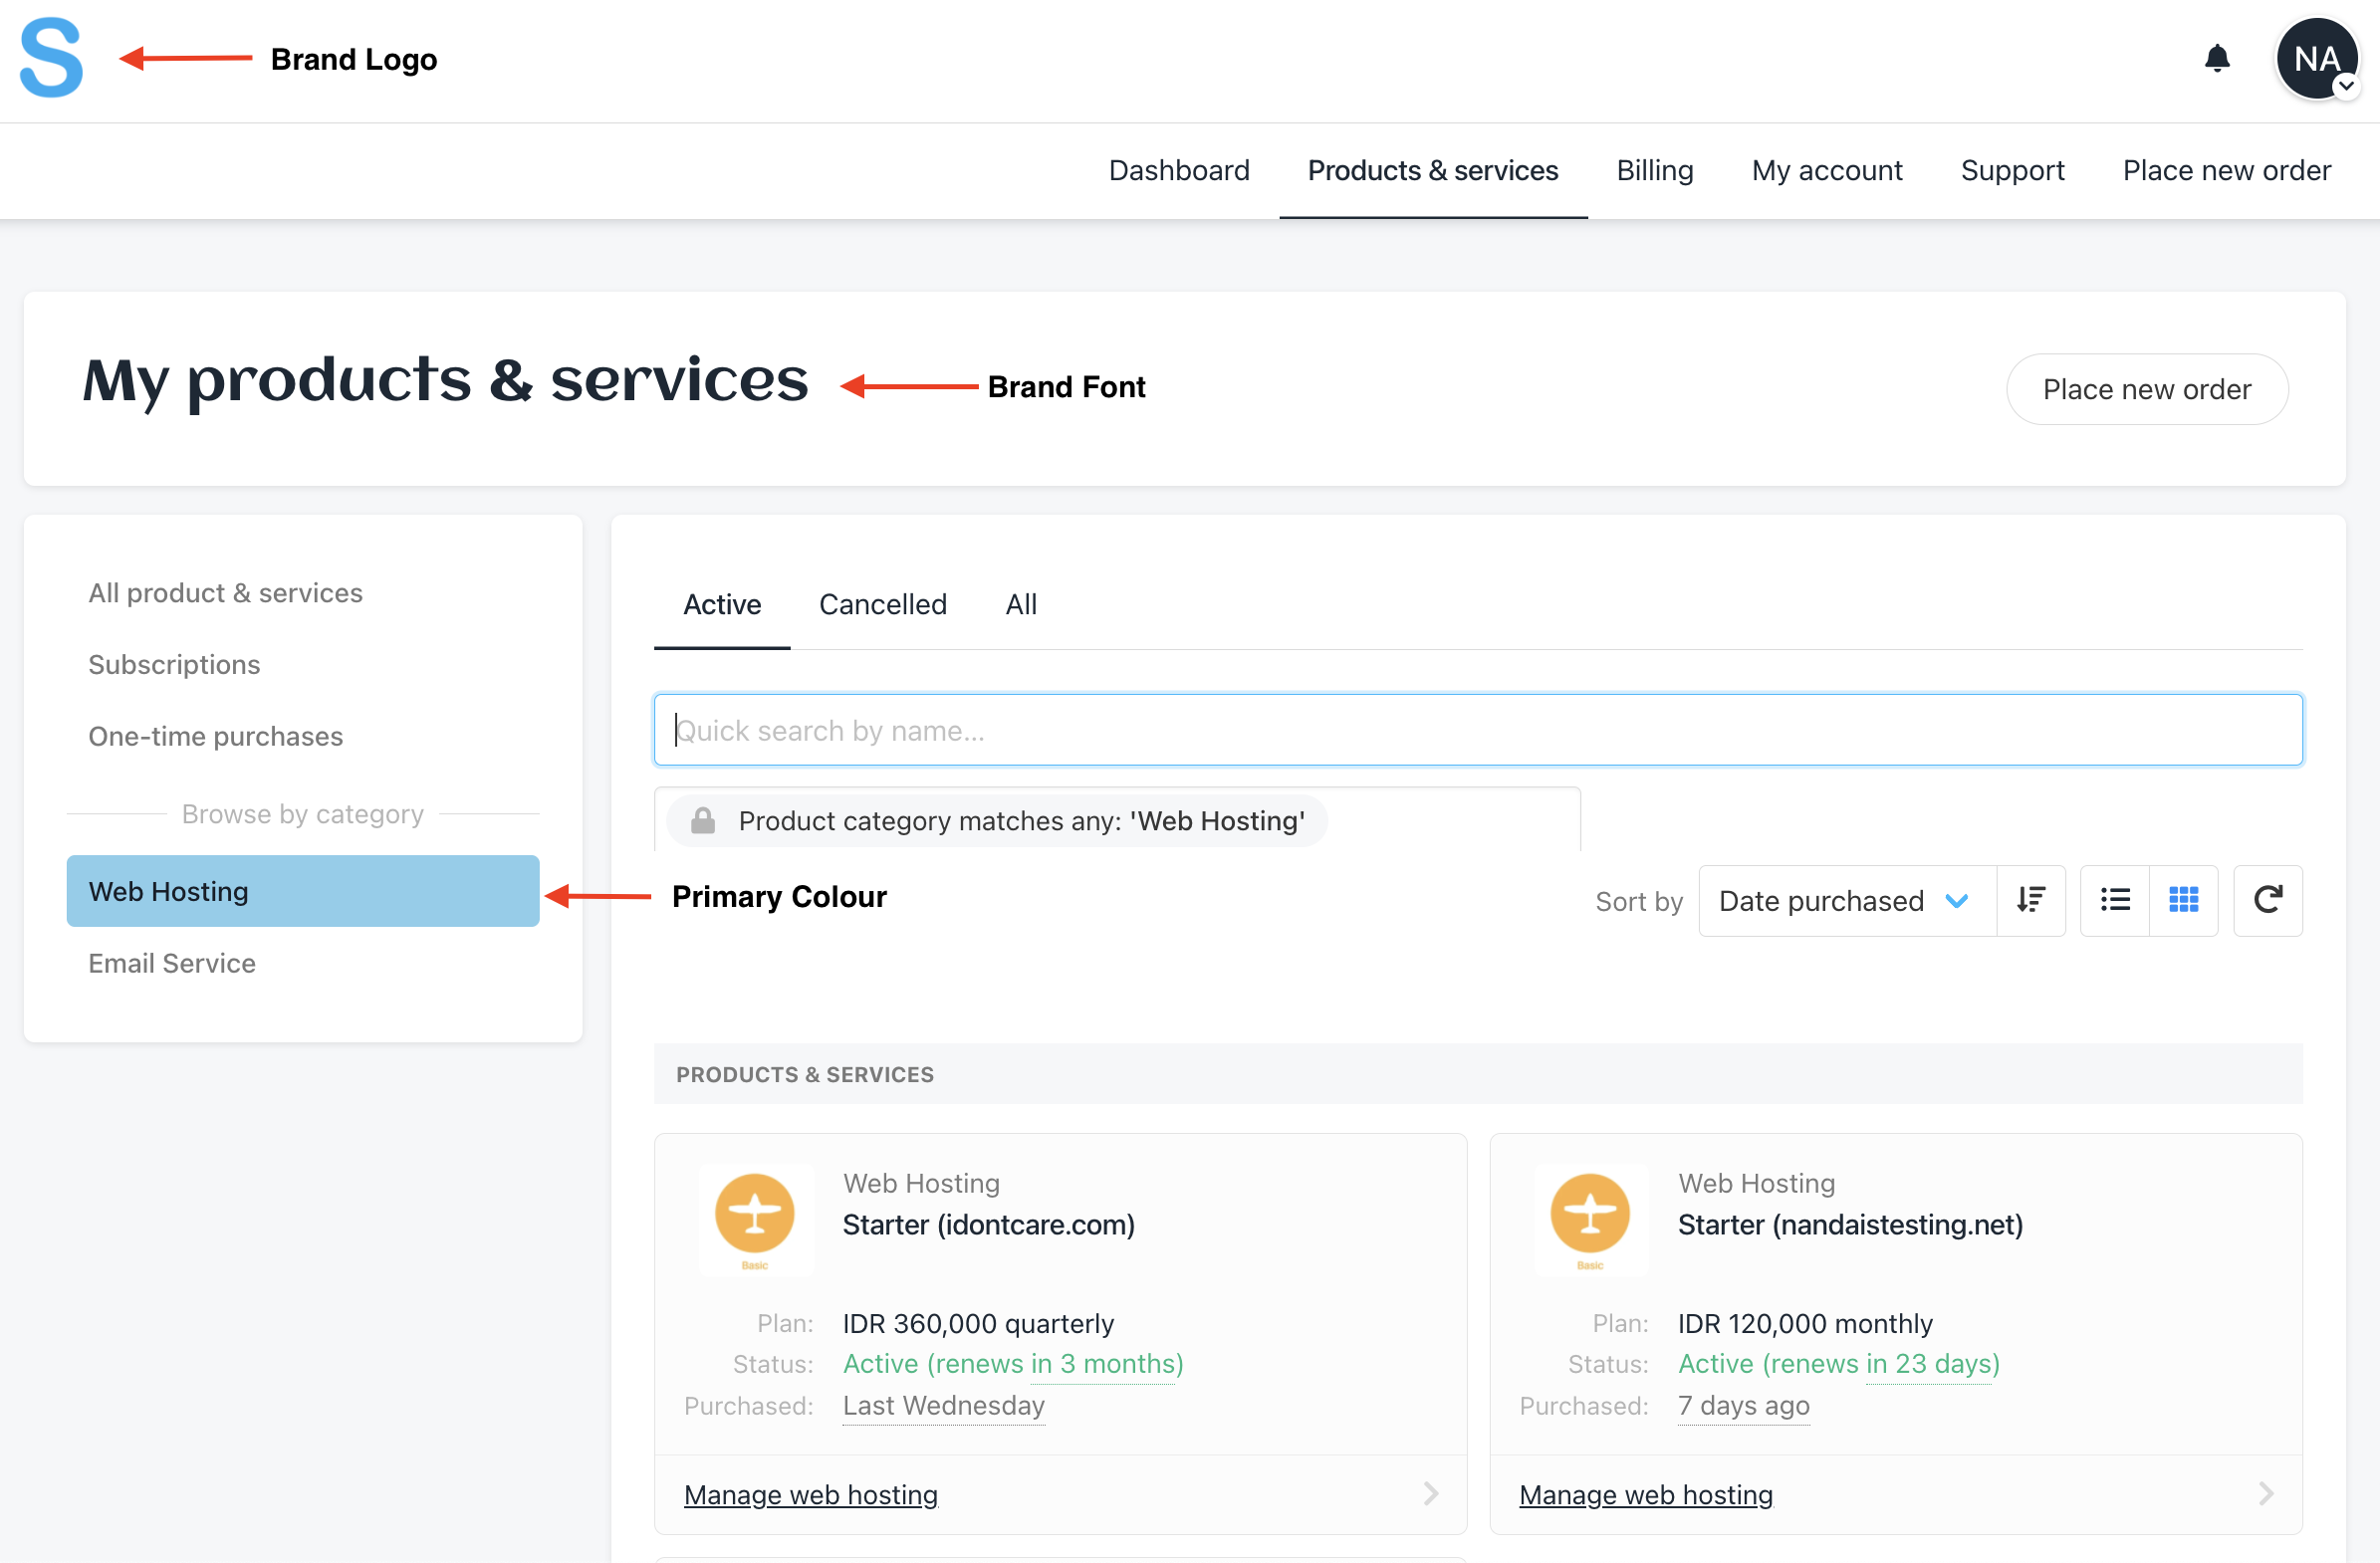This screenshot has height=1563, width=2380.
Task: Click the lock icon on category filter
Action: pos(703,821)
